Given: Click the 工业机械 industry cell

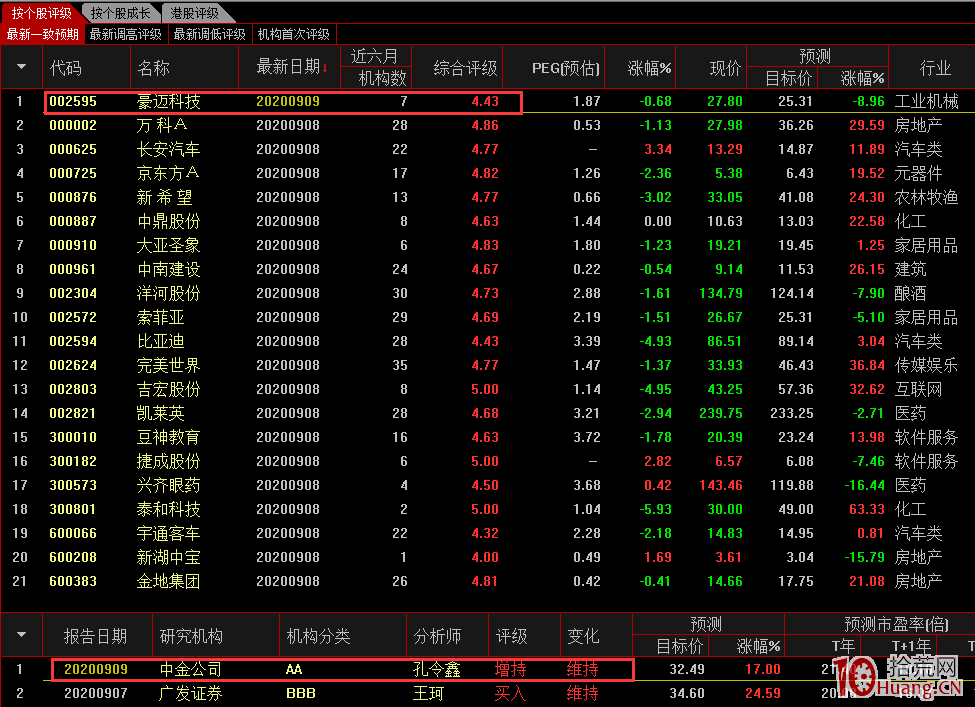Looking at the screenshot, I should click(x=926, y=101).
